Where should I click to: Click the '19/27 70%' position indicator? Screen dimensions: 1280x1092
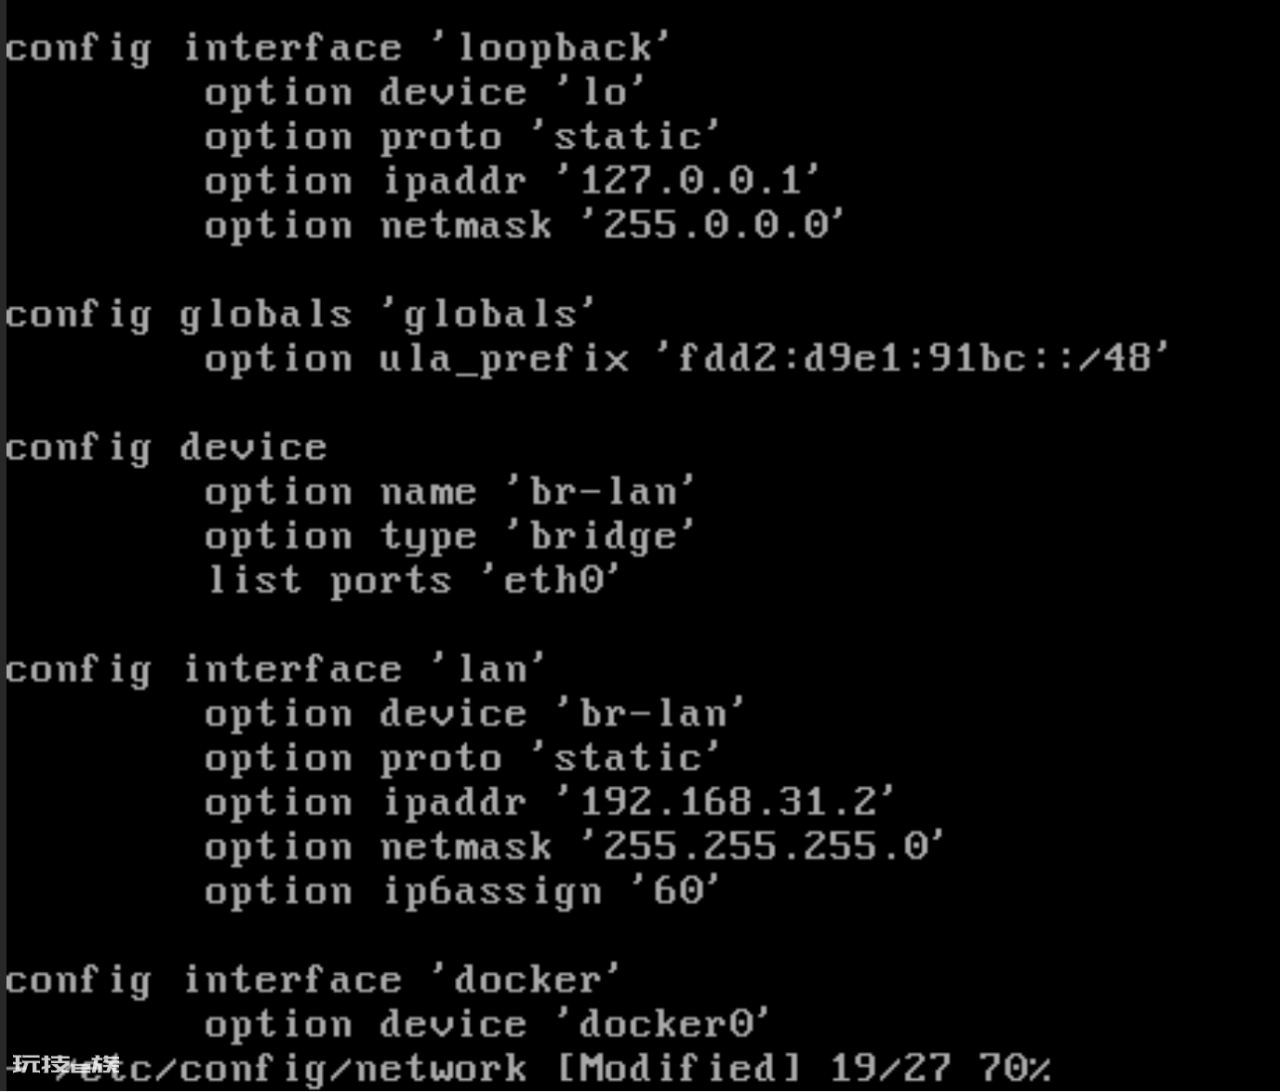click(x=940, y=1069)
